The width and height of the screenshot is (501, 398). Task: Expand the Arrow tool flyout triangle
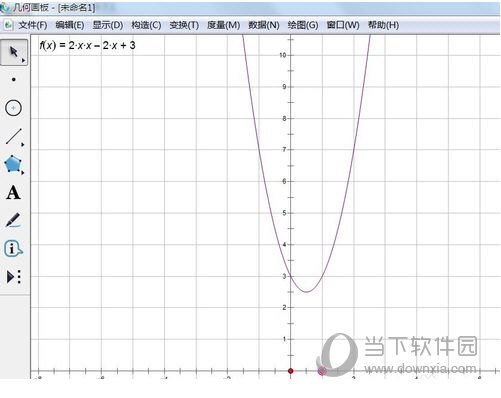pos(23,61)
